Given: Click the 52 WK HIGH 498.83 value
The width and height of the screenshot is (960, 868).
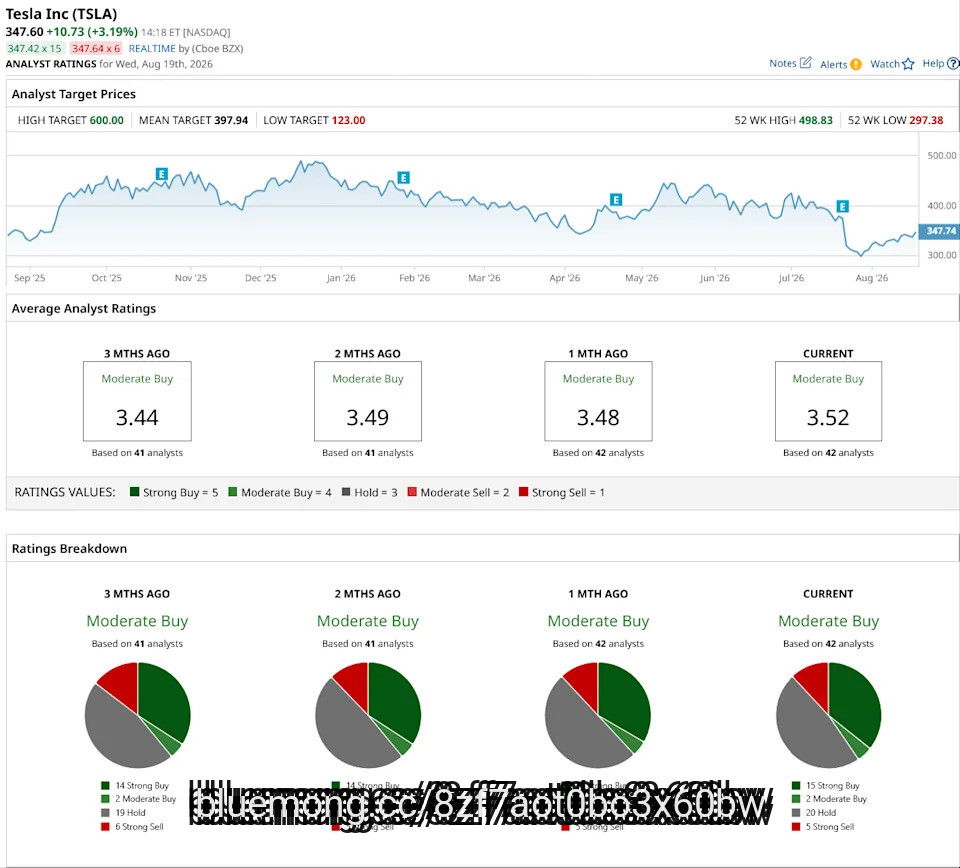Looking at the screenshot, I should (x=816, y=120).
